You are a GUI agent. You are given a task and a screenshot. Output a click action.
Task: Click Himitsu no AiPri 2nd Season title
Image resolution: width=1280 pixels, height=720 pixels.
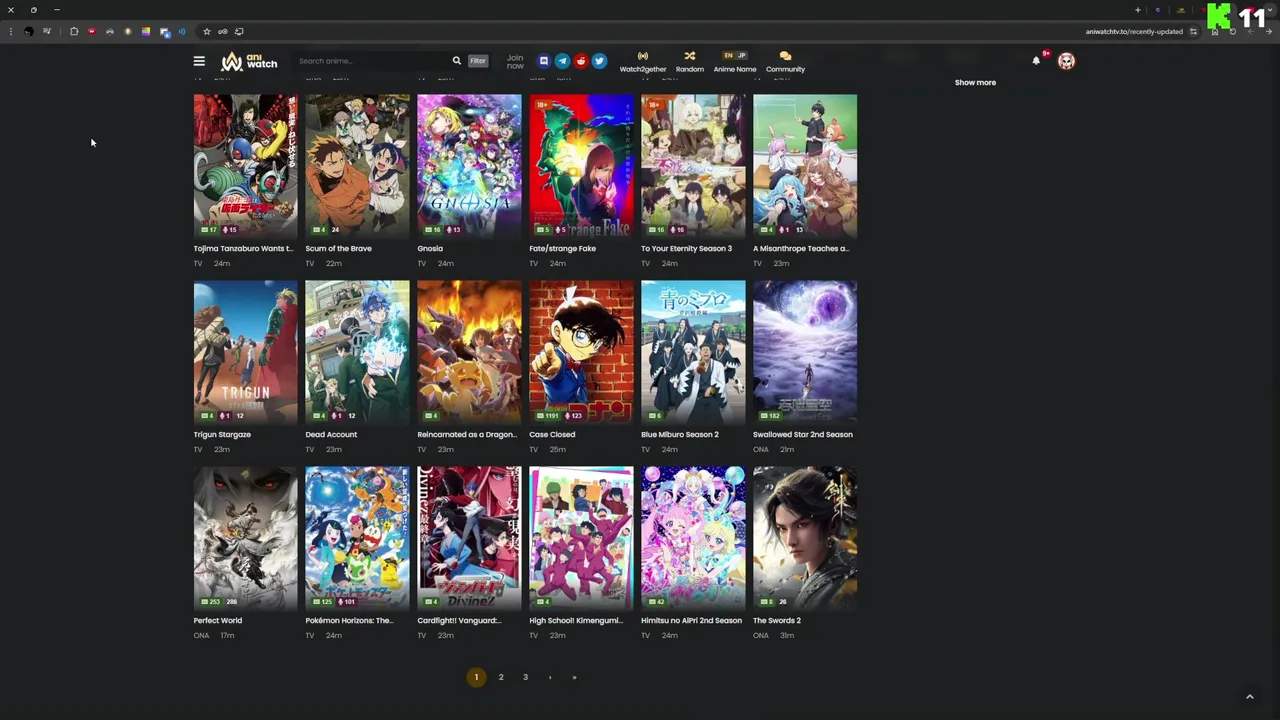[691, 621]
